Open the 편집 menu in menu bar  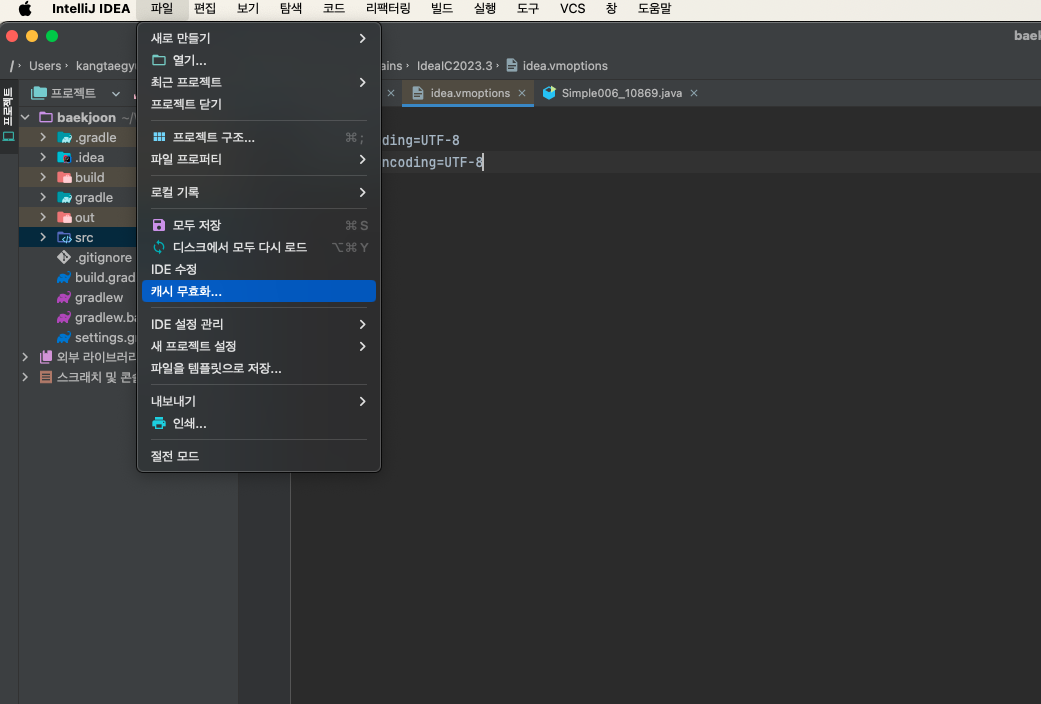(204, 9)
